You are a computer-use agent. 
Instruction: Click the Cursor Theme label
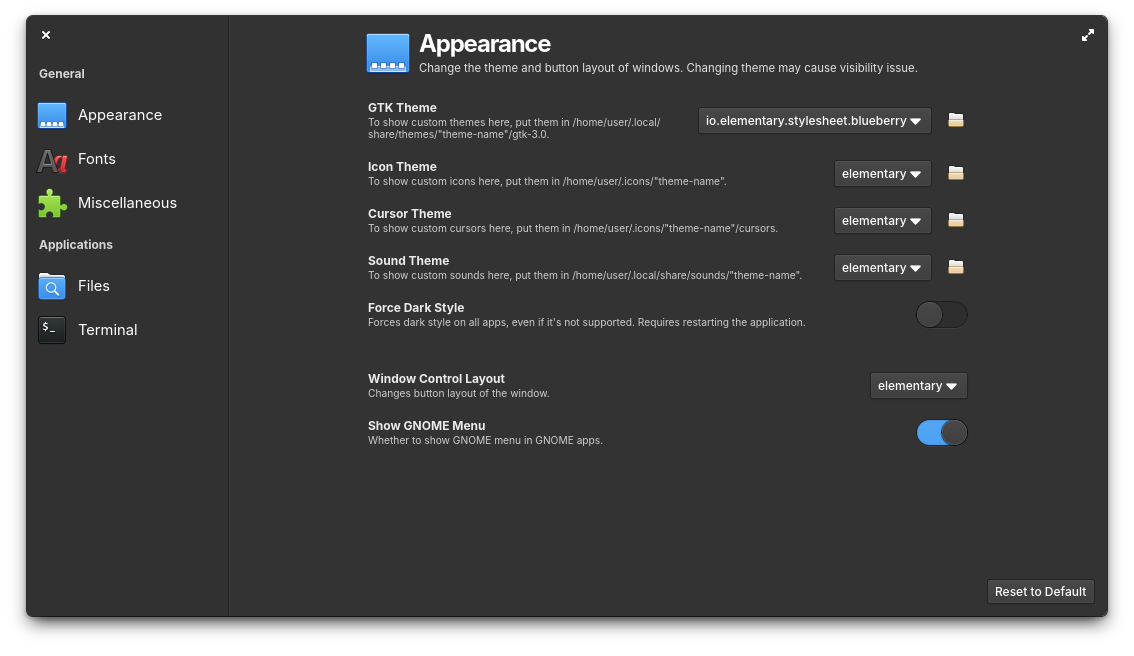click(x=409, y=213)
